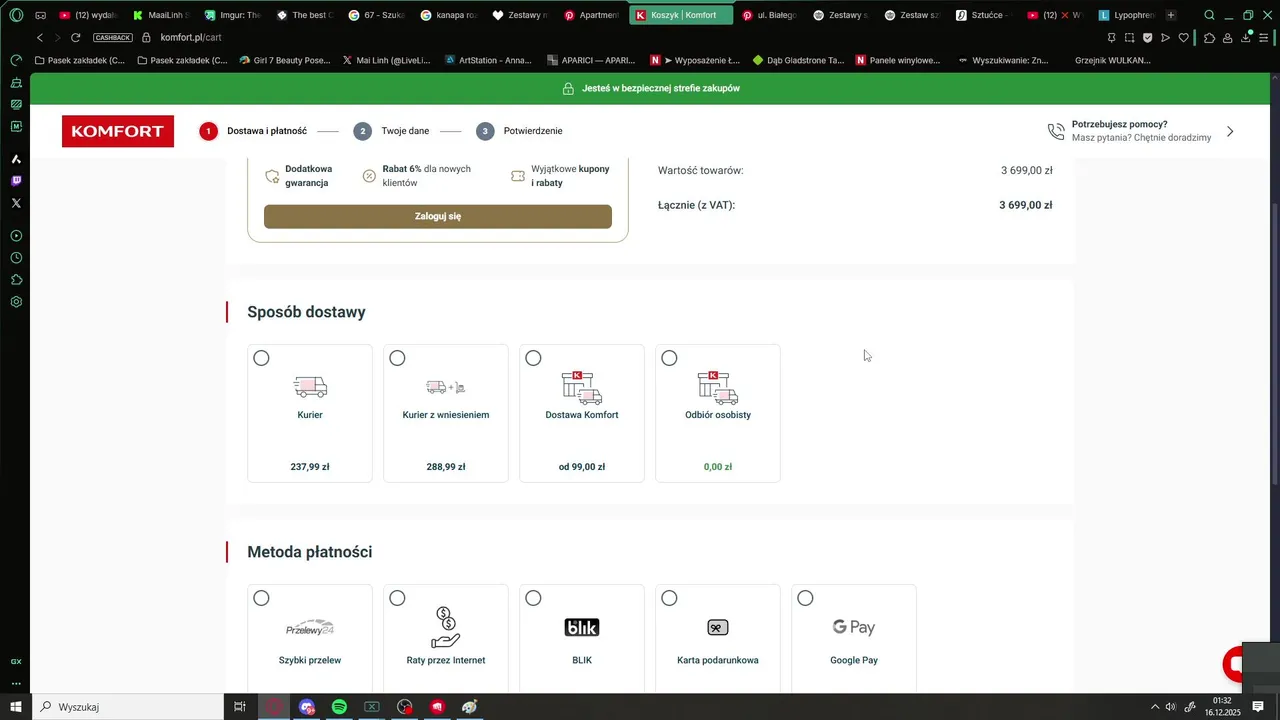Open the browser snapshot tool icon
This screenshot has width=1280, height=720.
(1129, 37)
